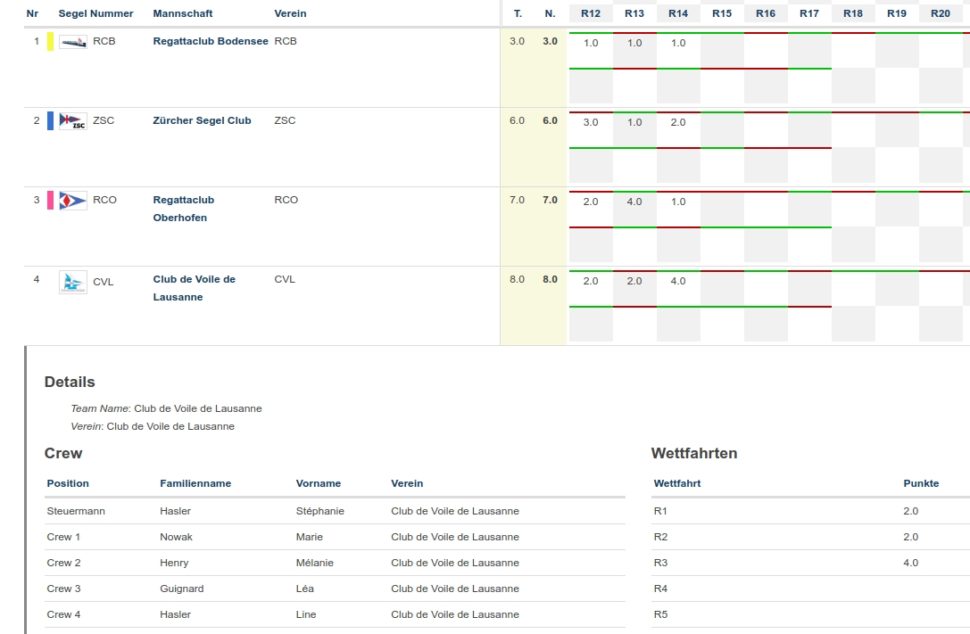Click the RCB boat flag icon

73,42
